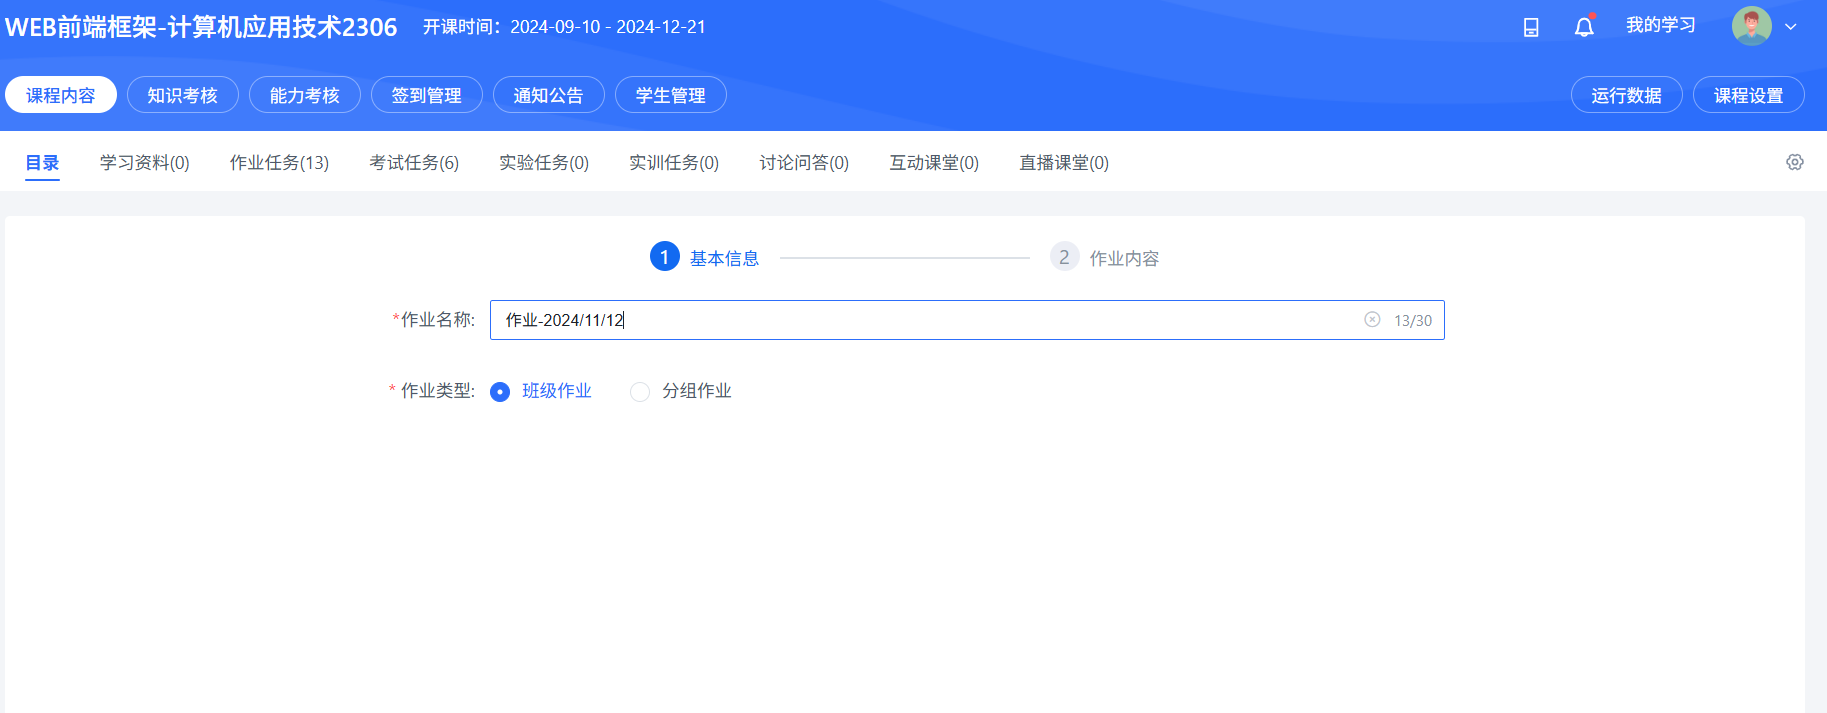
Task: Open the 学生管理 section
Action: click(x=671, y=95)
